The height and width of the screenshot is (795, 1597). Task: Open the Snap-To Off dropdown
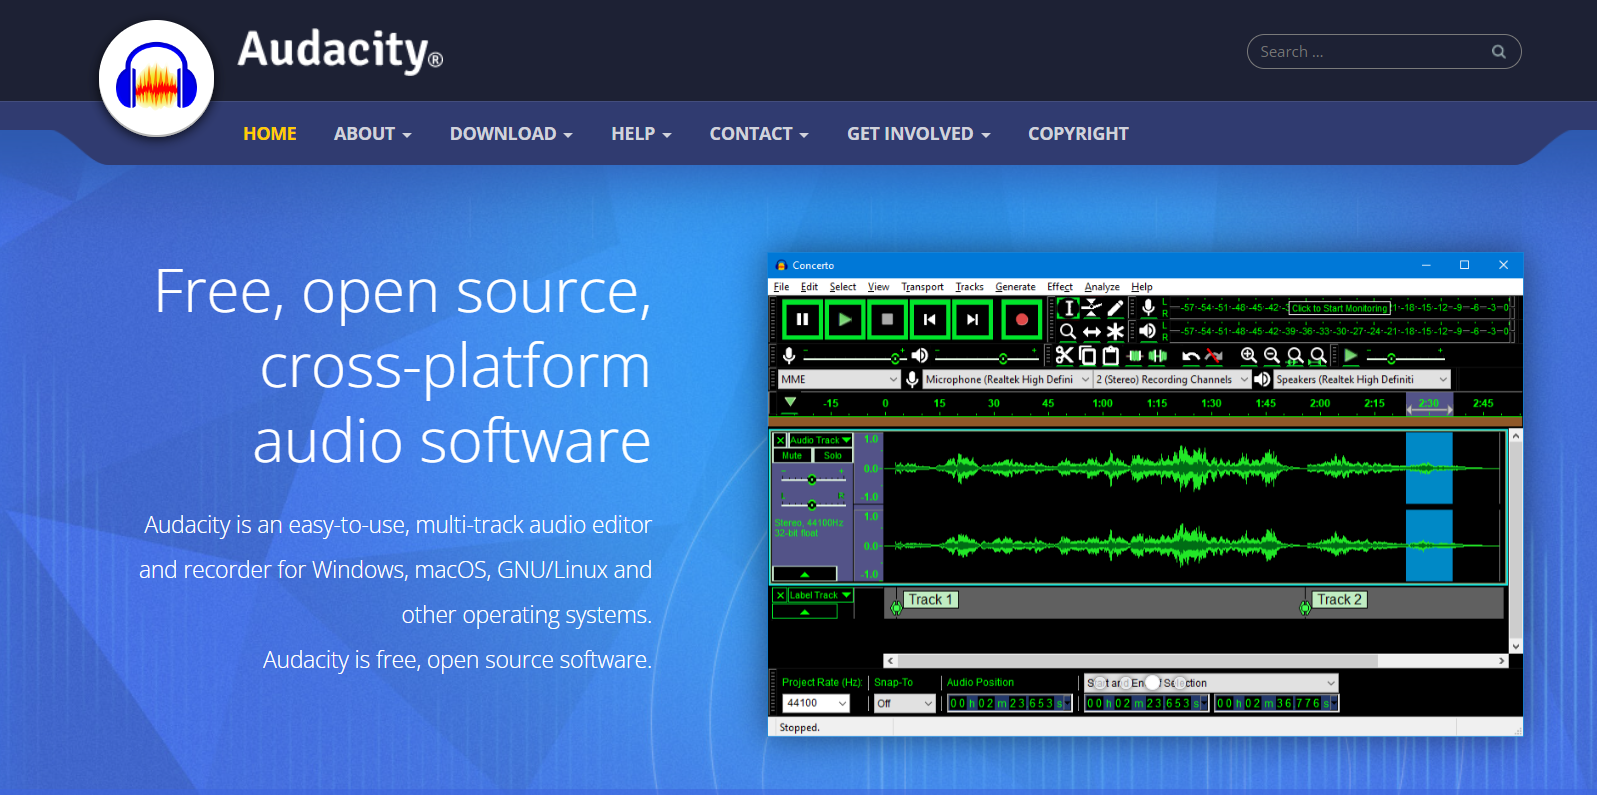pyautogui.click(x=905, y=703)
